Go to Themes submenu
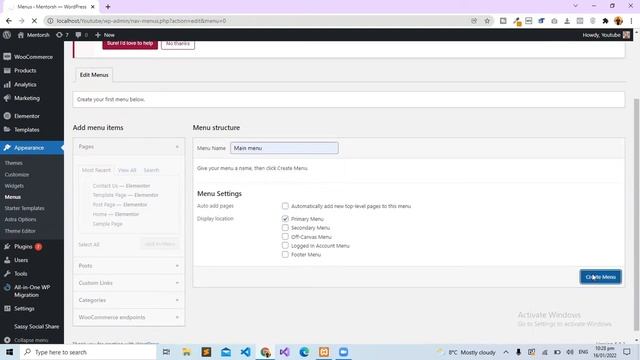 coord(13,163)
